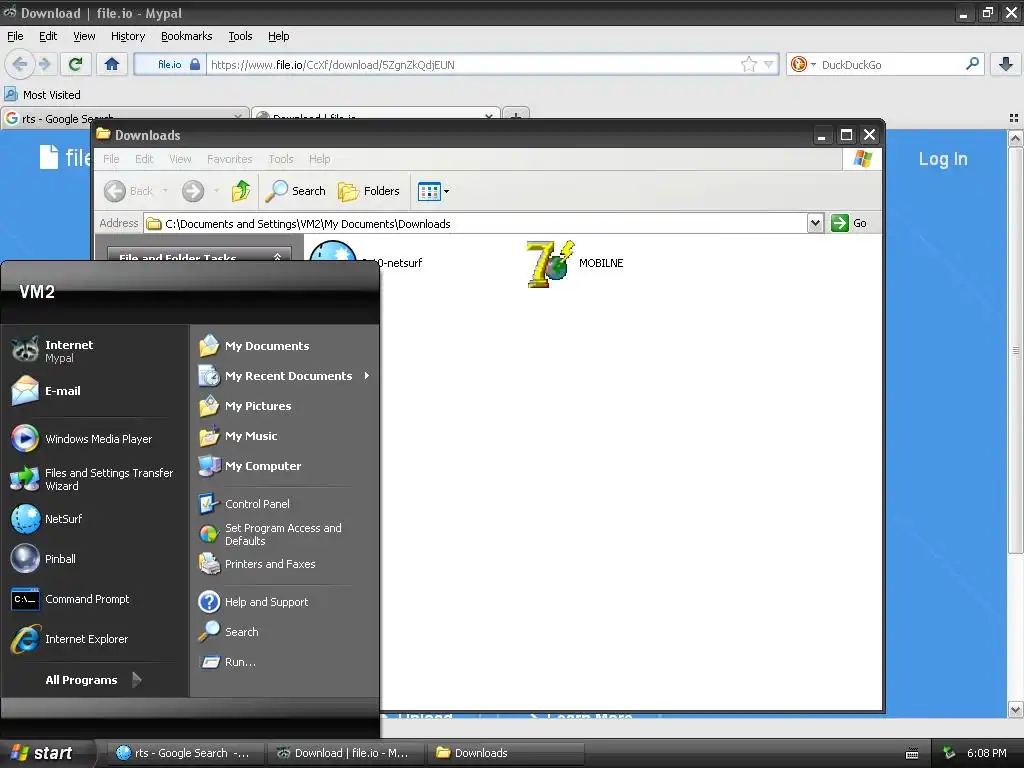Switch to rts - Google Search taskbar button
Image resolution: width=1024 pixels, height=768 pixels.
coord(185,753)
